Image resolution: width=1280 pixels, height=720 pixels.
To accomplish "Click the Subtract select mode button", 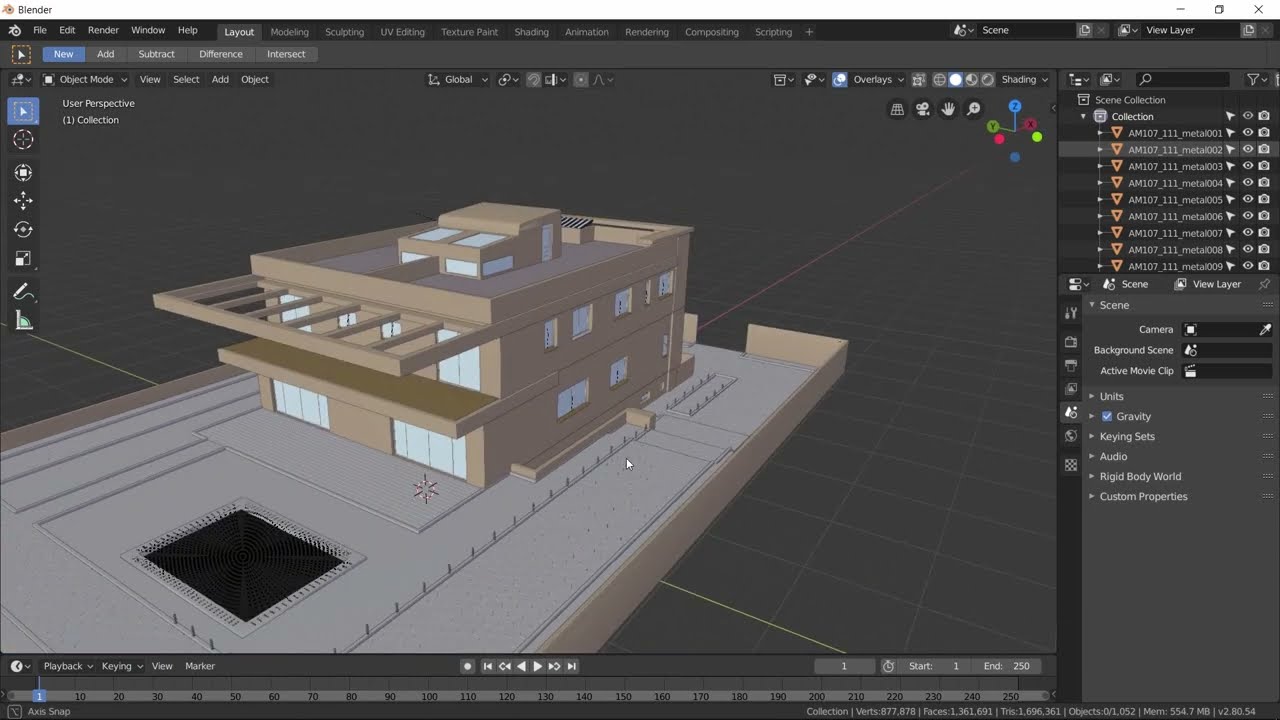I will pos(156,54).
